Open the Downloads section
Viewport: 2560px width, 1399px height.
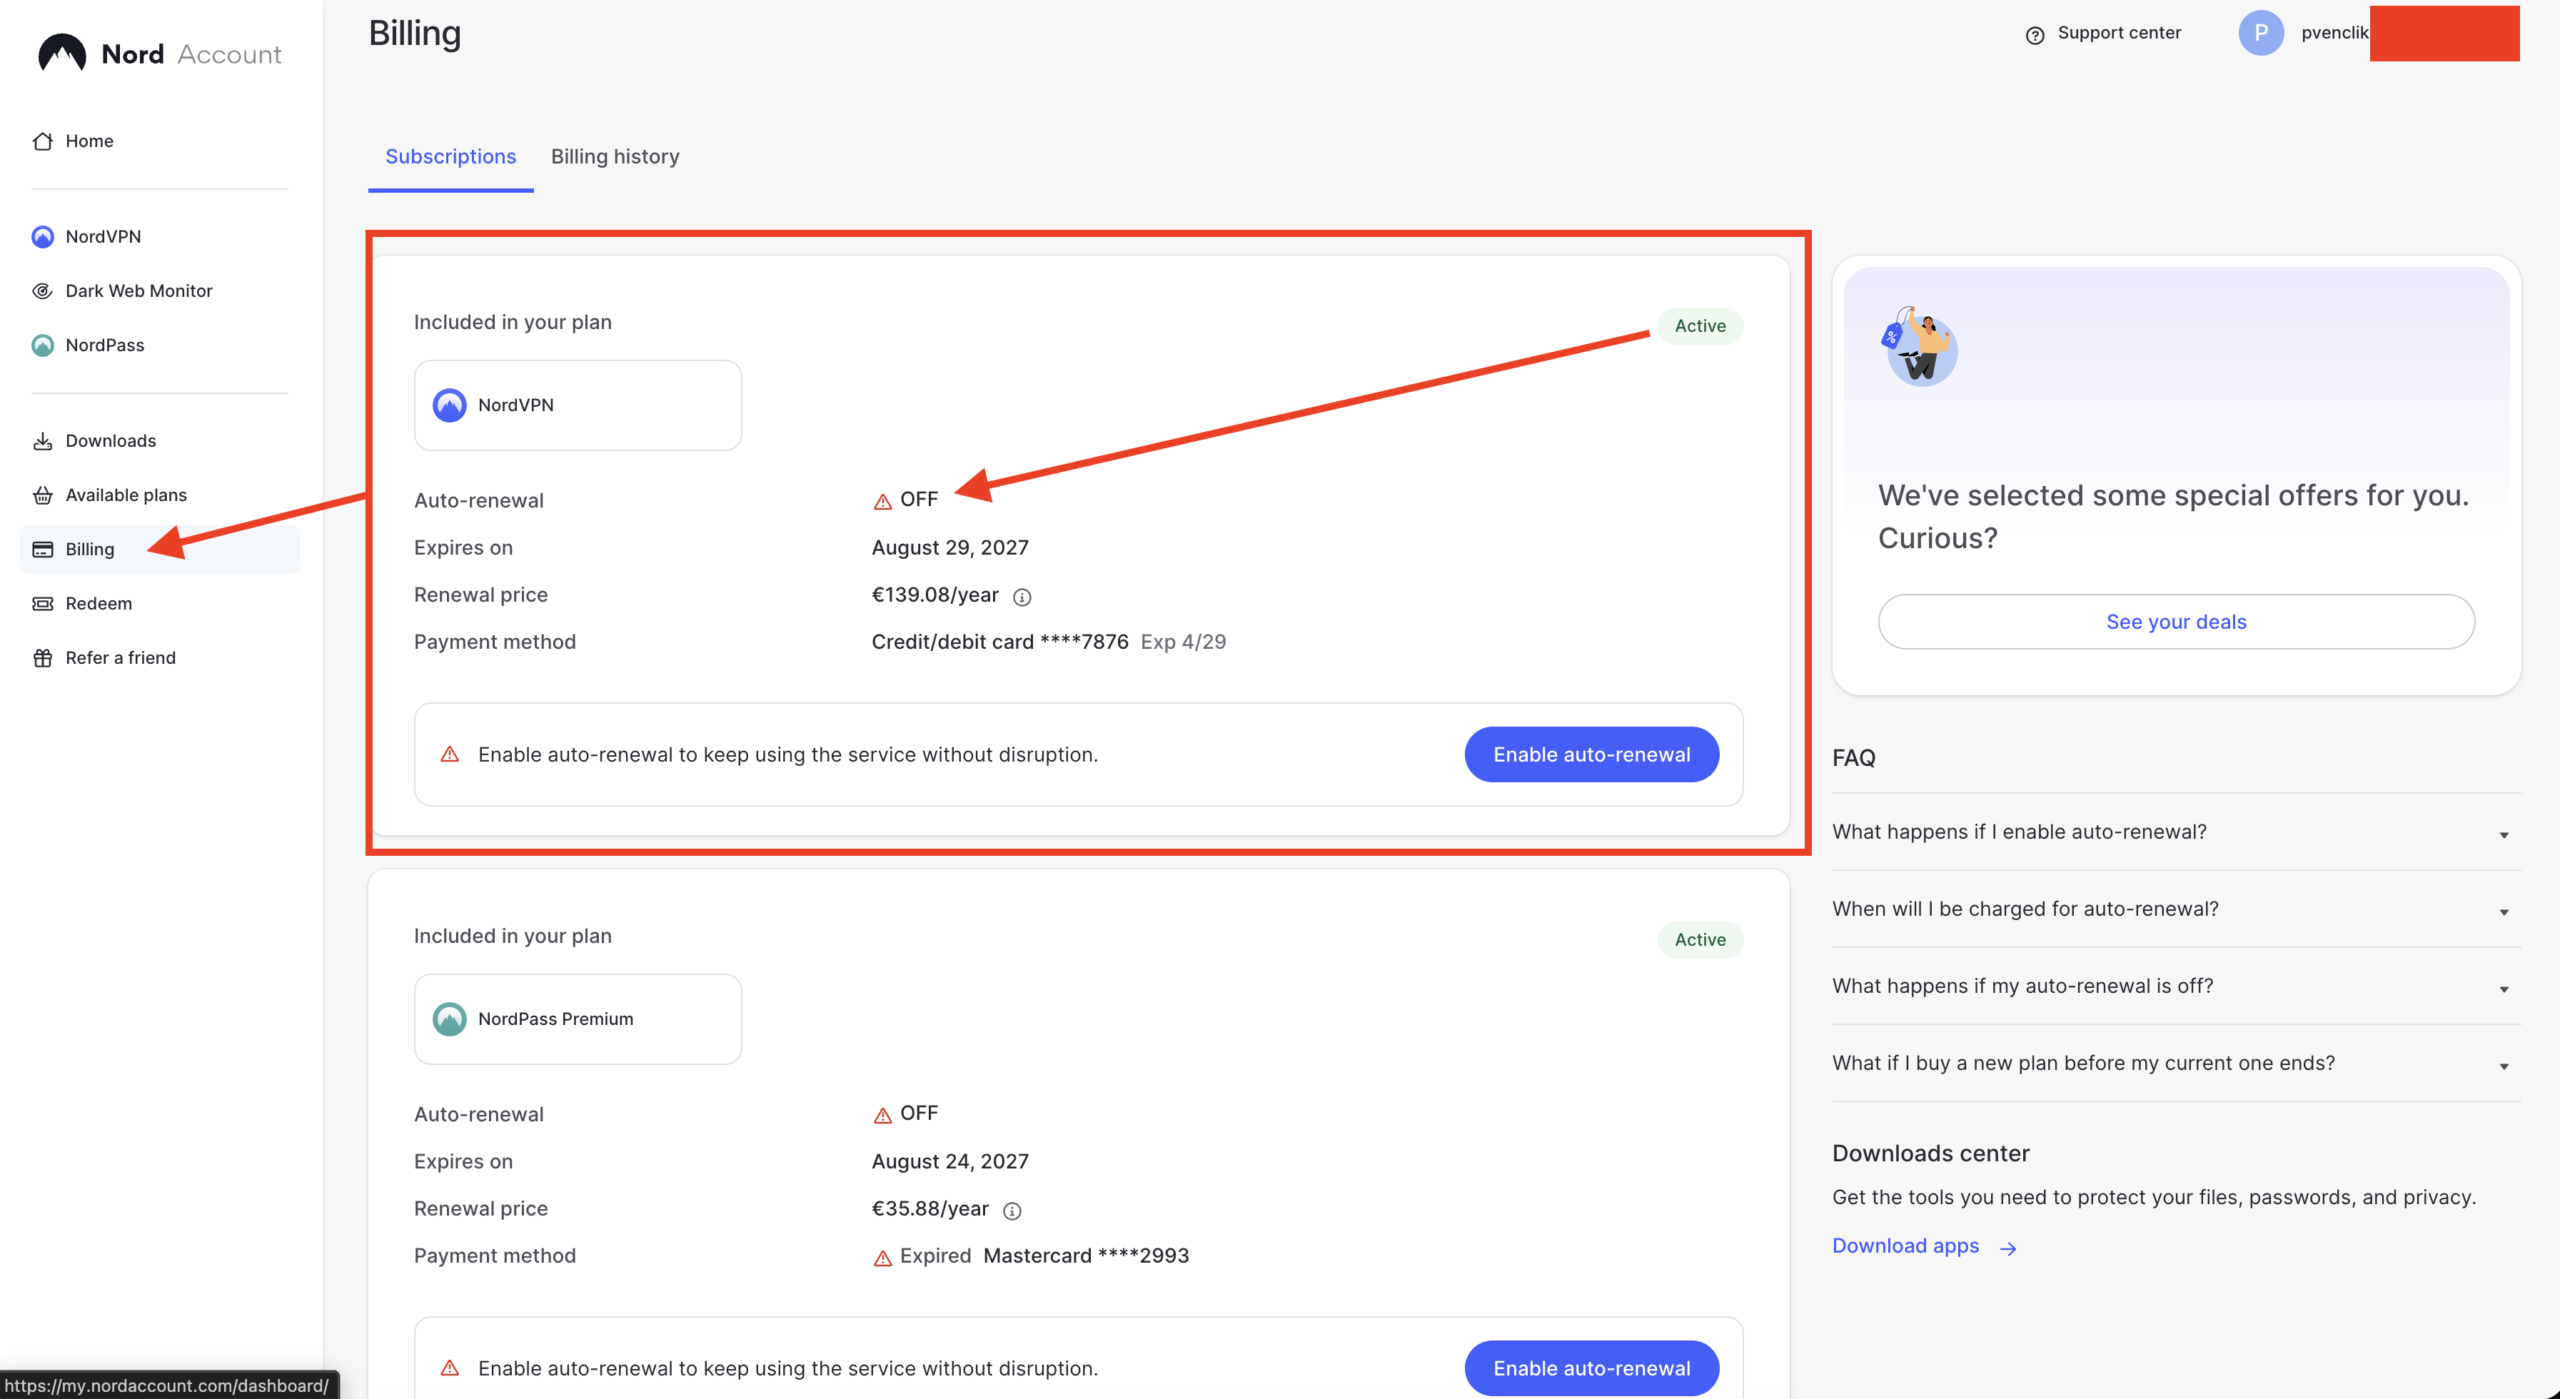click(x=110, y=440)
